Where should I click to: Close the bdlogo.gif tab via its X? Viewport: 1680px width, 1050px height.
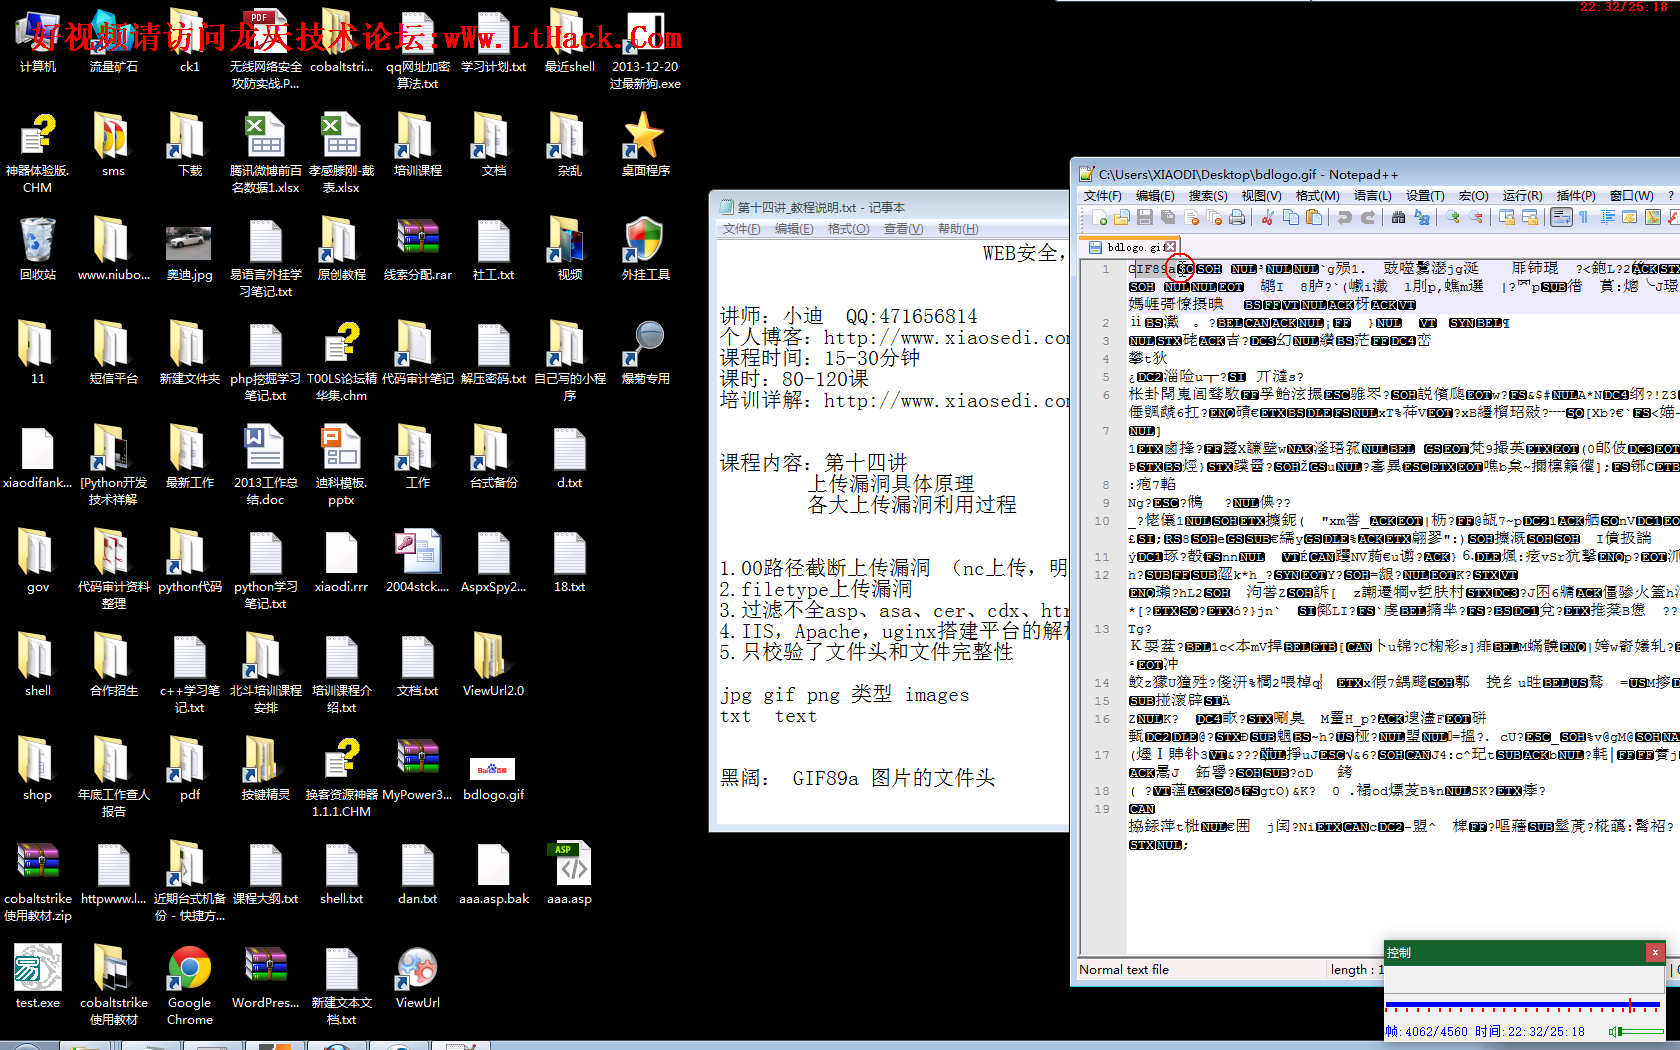pyautogui.click(x=1170, y=247)
